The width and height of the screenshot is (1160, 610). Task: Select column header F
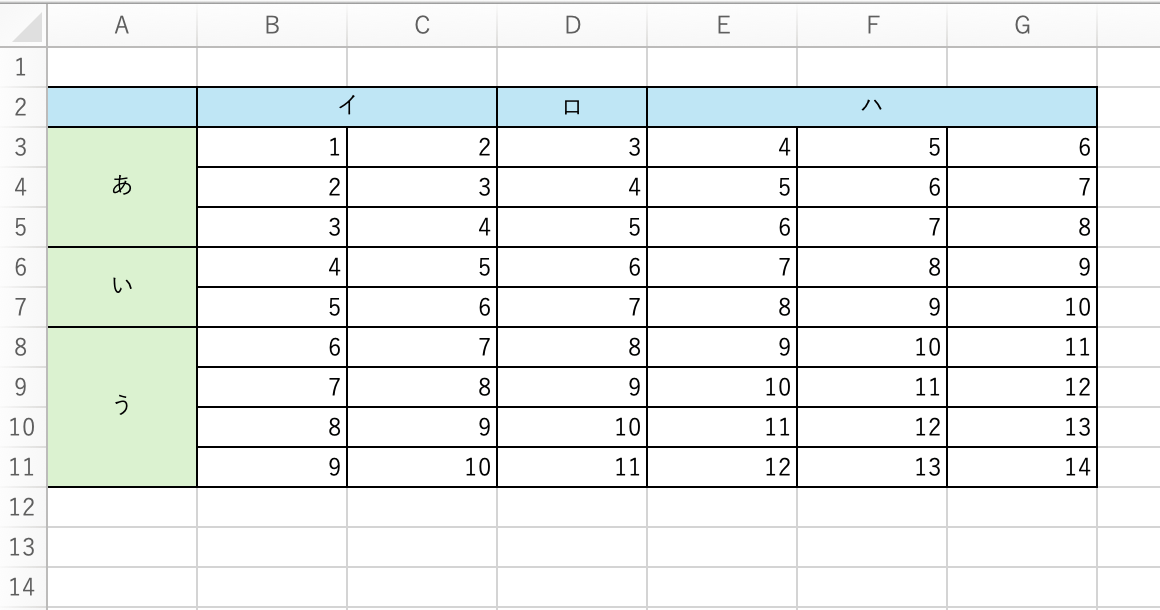[x=872, y=27]
